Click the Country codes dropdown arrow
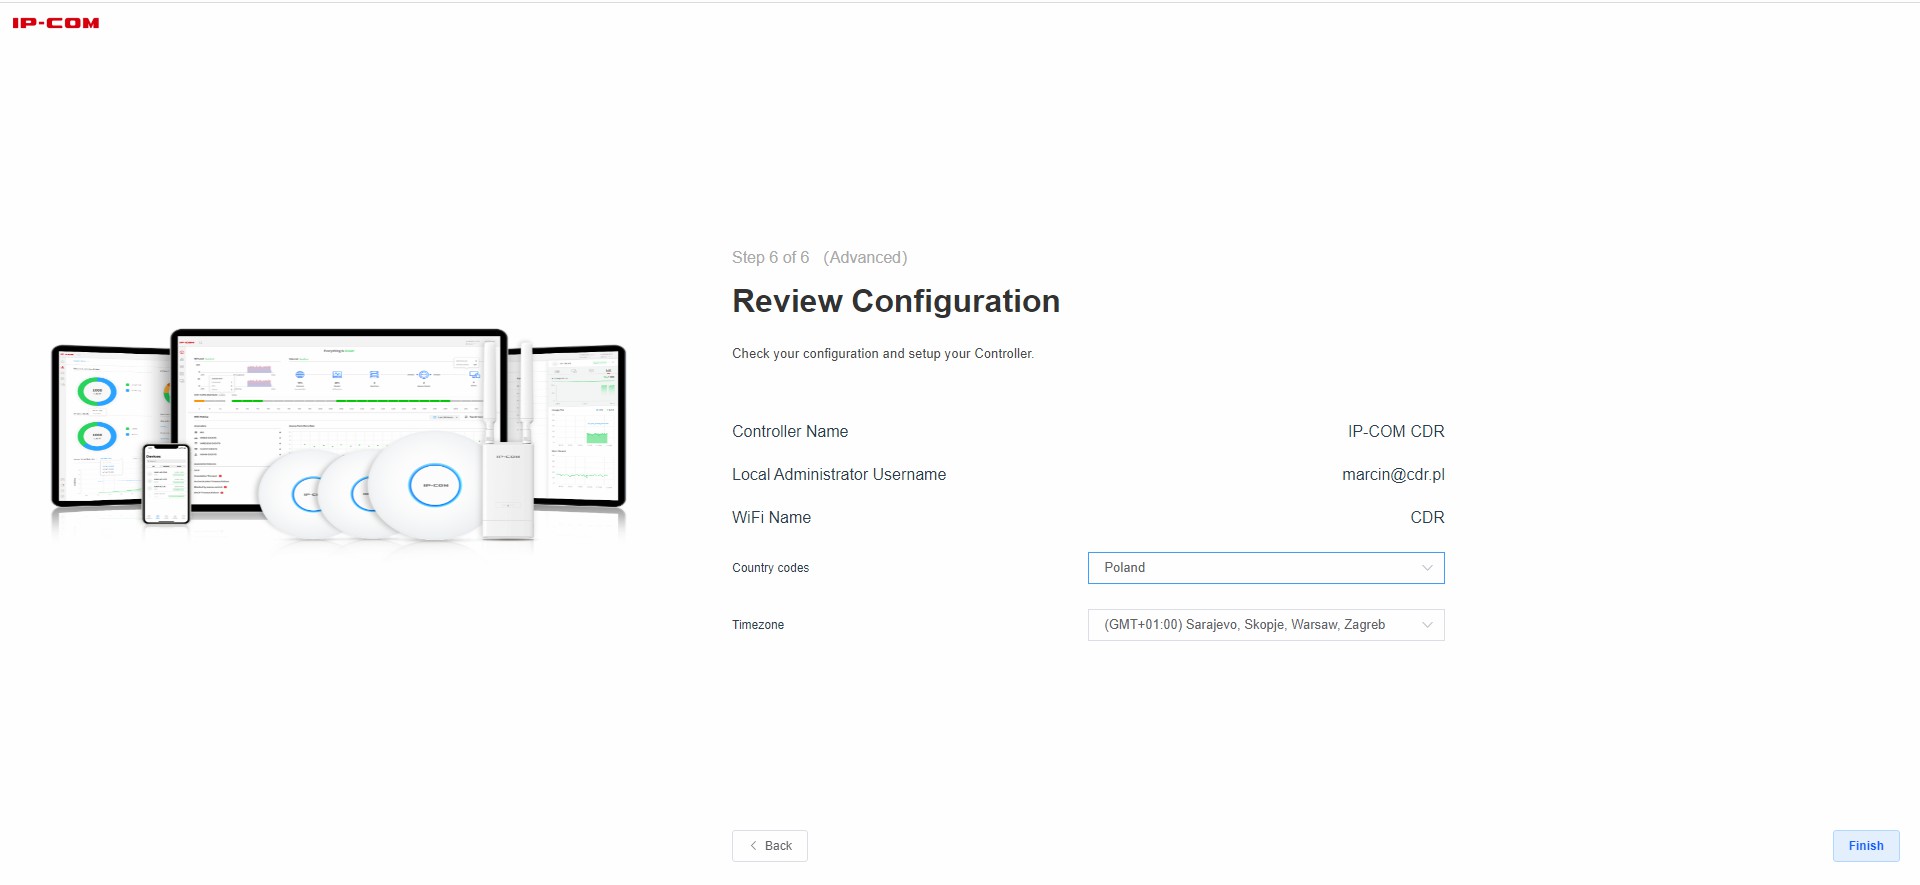The height and width of the screenshot is (885, 1920). coord(1427,568)
